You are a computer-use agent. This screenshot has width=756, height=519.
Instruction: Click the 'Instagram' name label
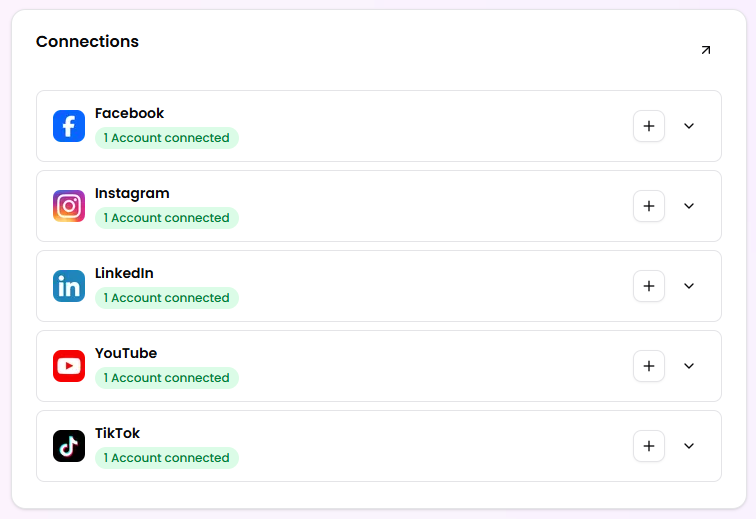tap(132, 193)
